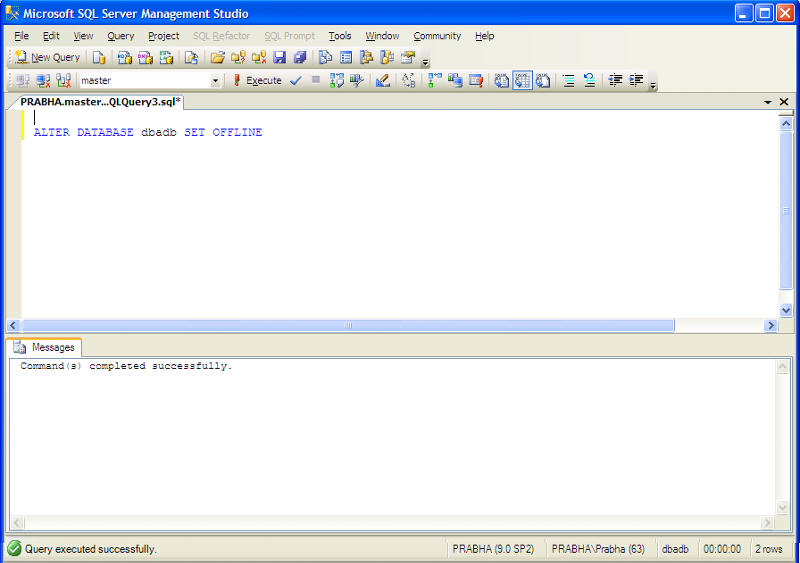Open the active files dropdown arrow
Screen dimensions: 800x563
coord(767,102)
